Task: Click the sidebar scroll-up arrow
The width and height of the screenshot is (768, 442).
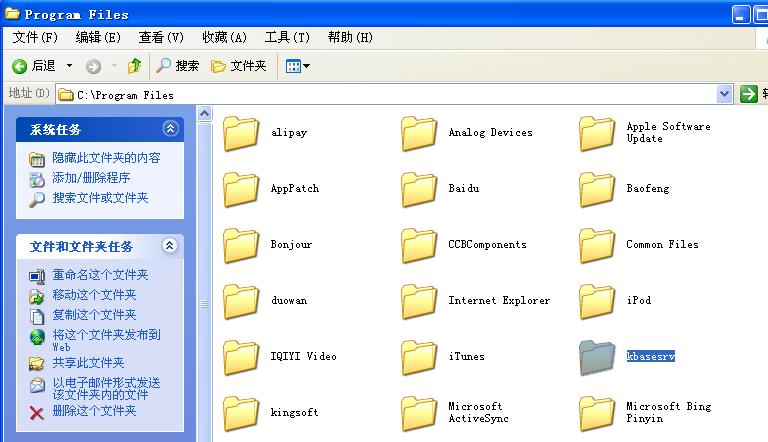Action: (x=204, y=114)
